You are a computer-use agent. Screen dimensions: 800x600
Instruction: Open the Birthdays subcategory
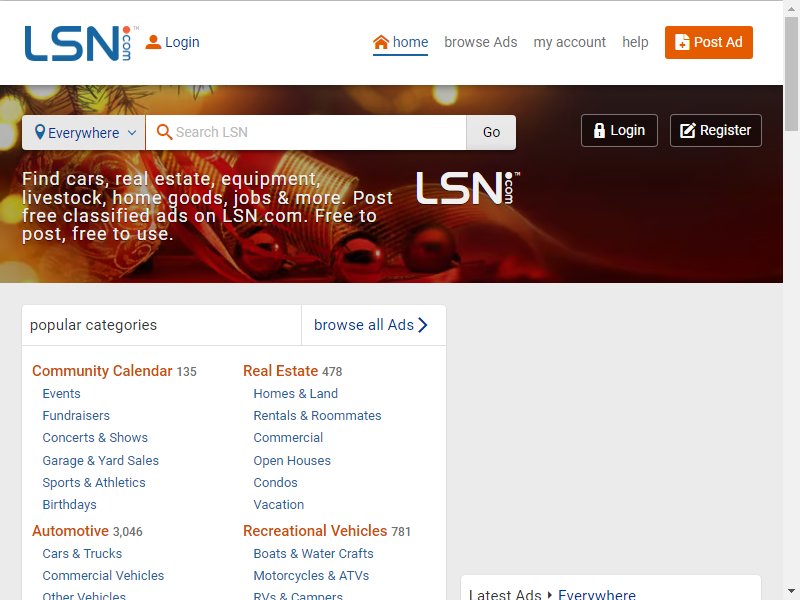click(69, 505)
